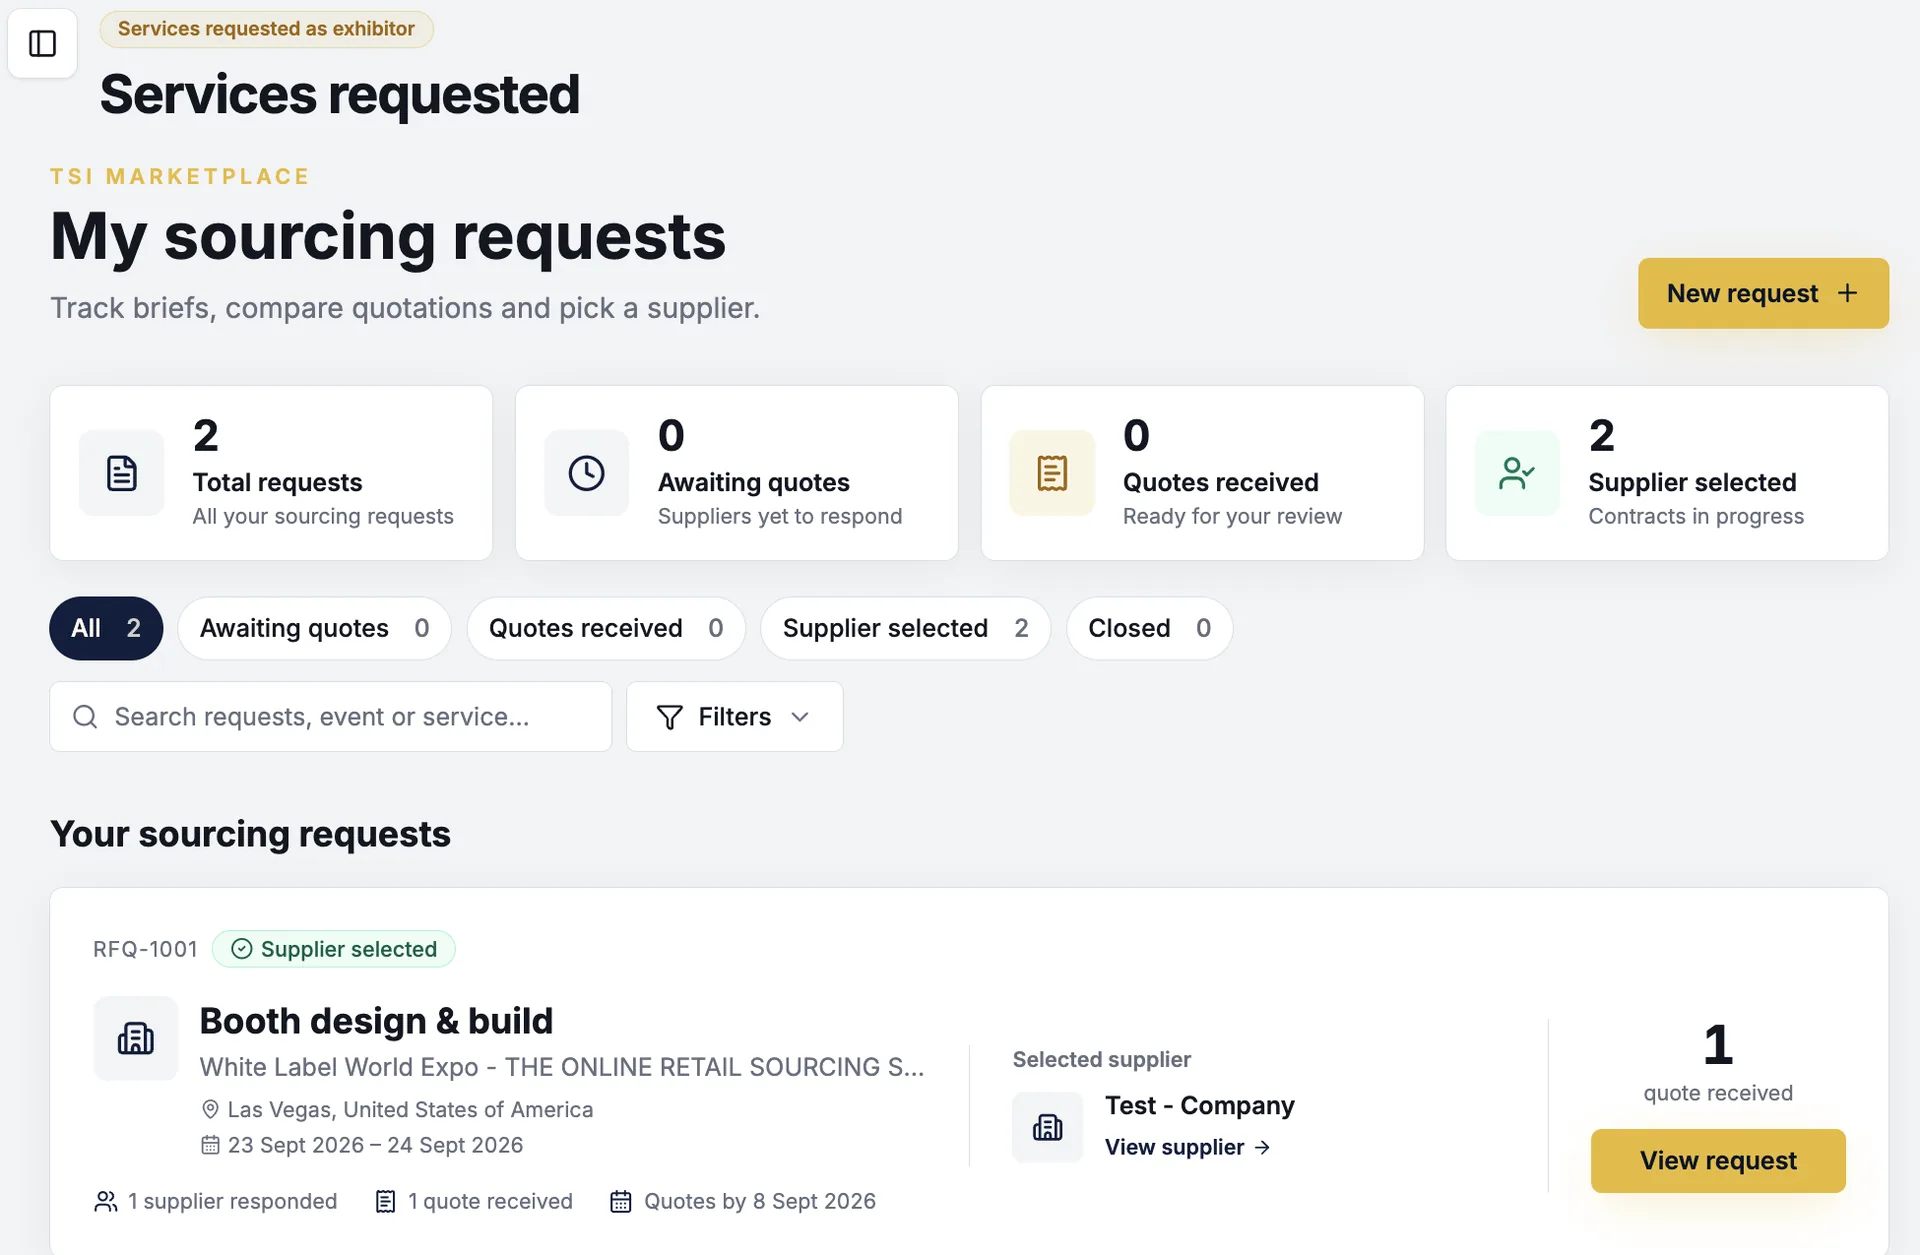The width and height of the screenshot is (1920, 1255).
Task: Open the Awaiting quotes stat card
Action: 736,473
